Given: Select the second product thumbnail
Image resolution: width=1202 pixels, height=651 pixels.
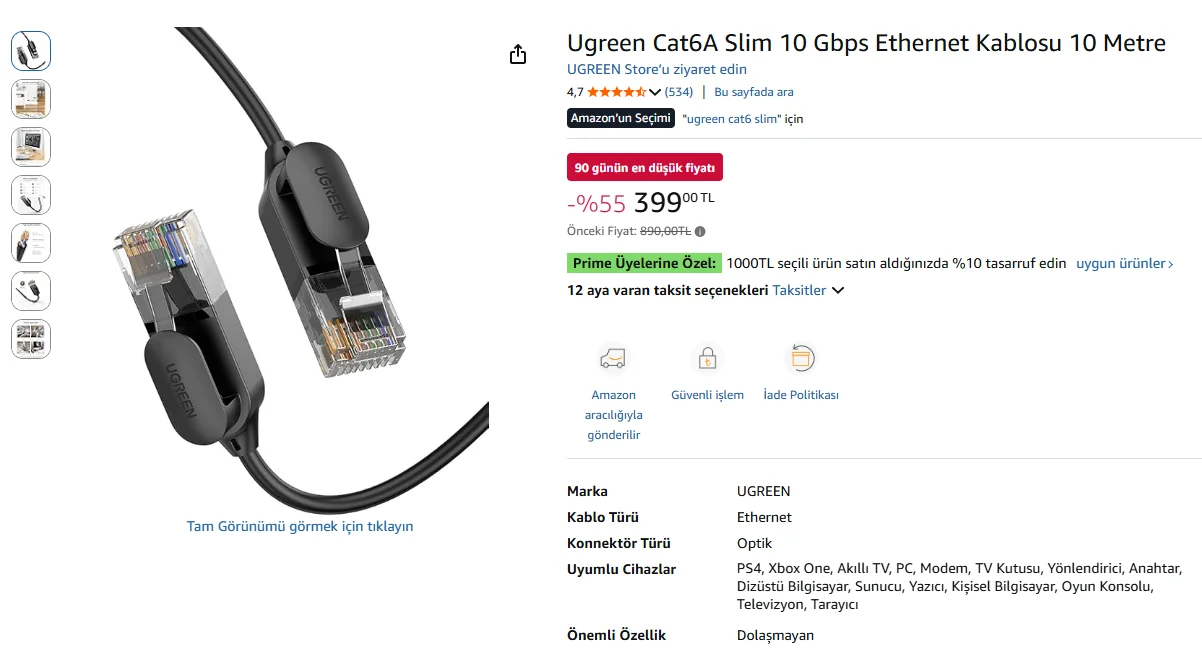Looking at the screenshot, I should [31, 99].
